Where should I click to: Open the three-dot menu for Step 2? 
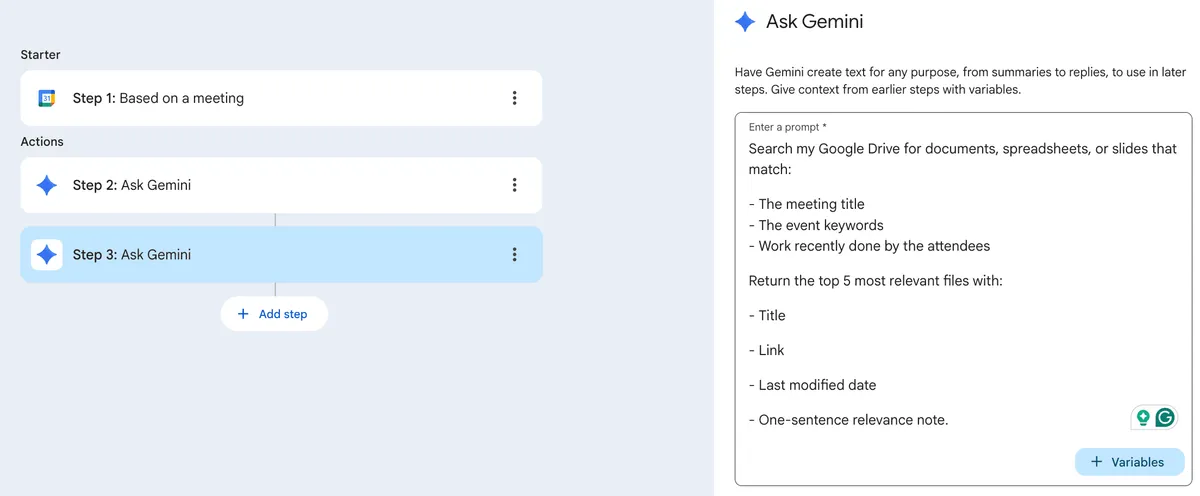click(514, 185)
